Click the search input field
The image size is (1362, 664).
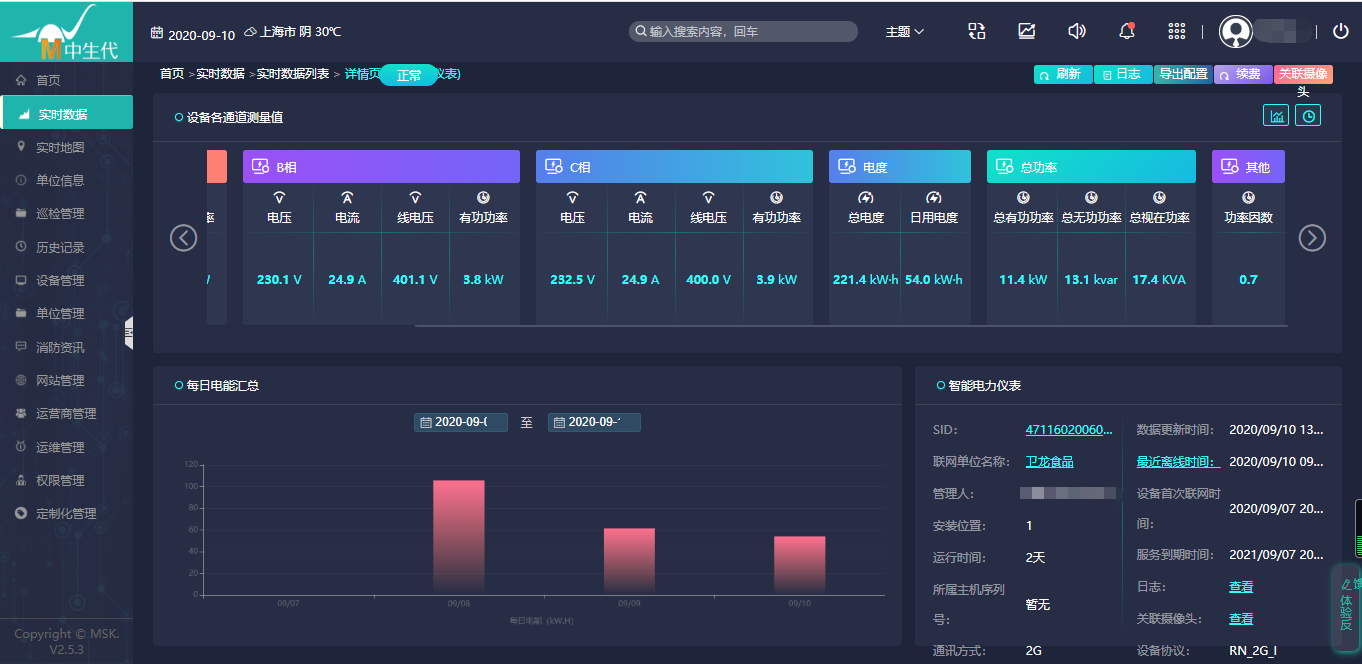click(743, 32)
